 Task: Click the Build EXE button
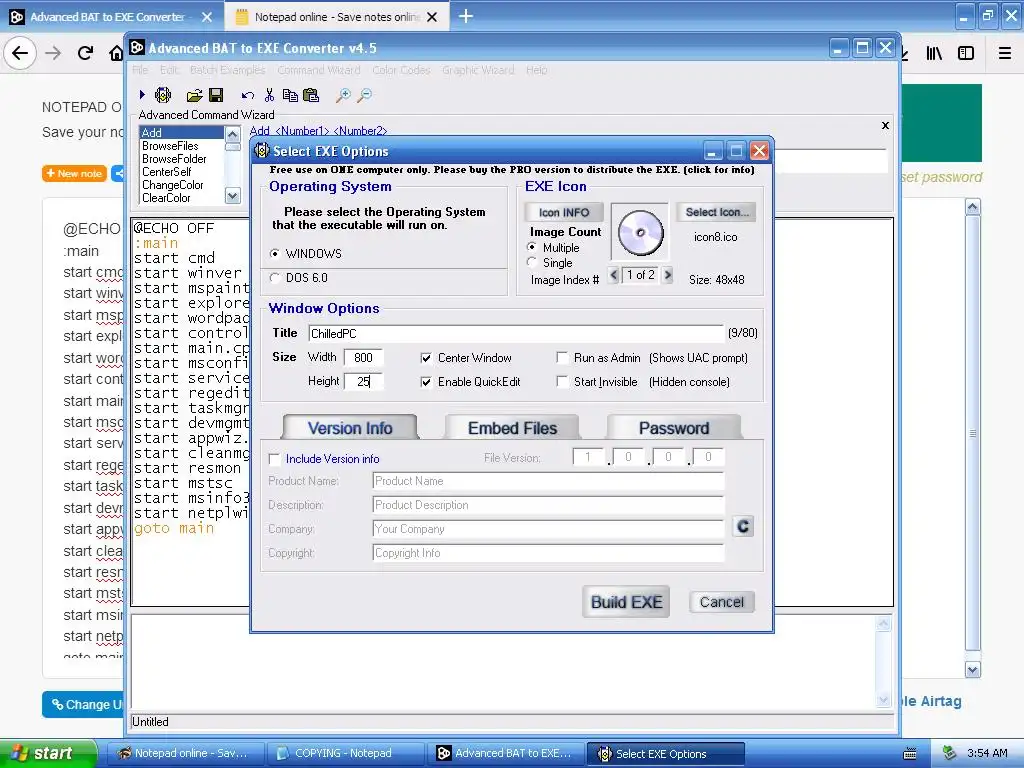pos(626,602)
